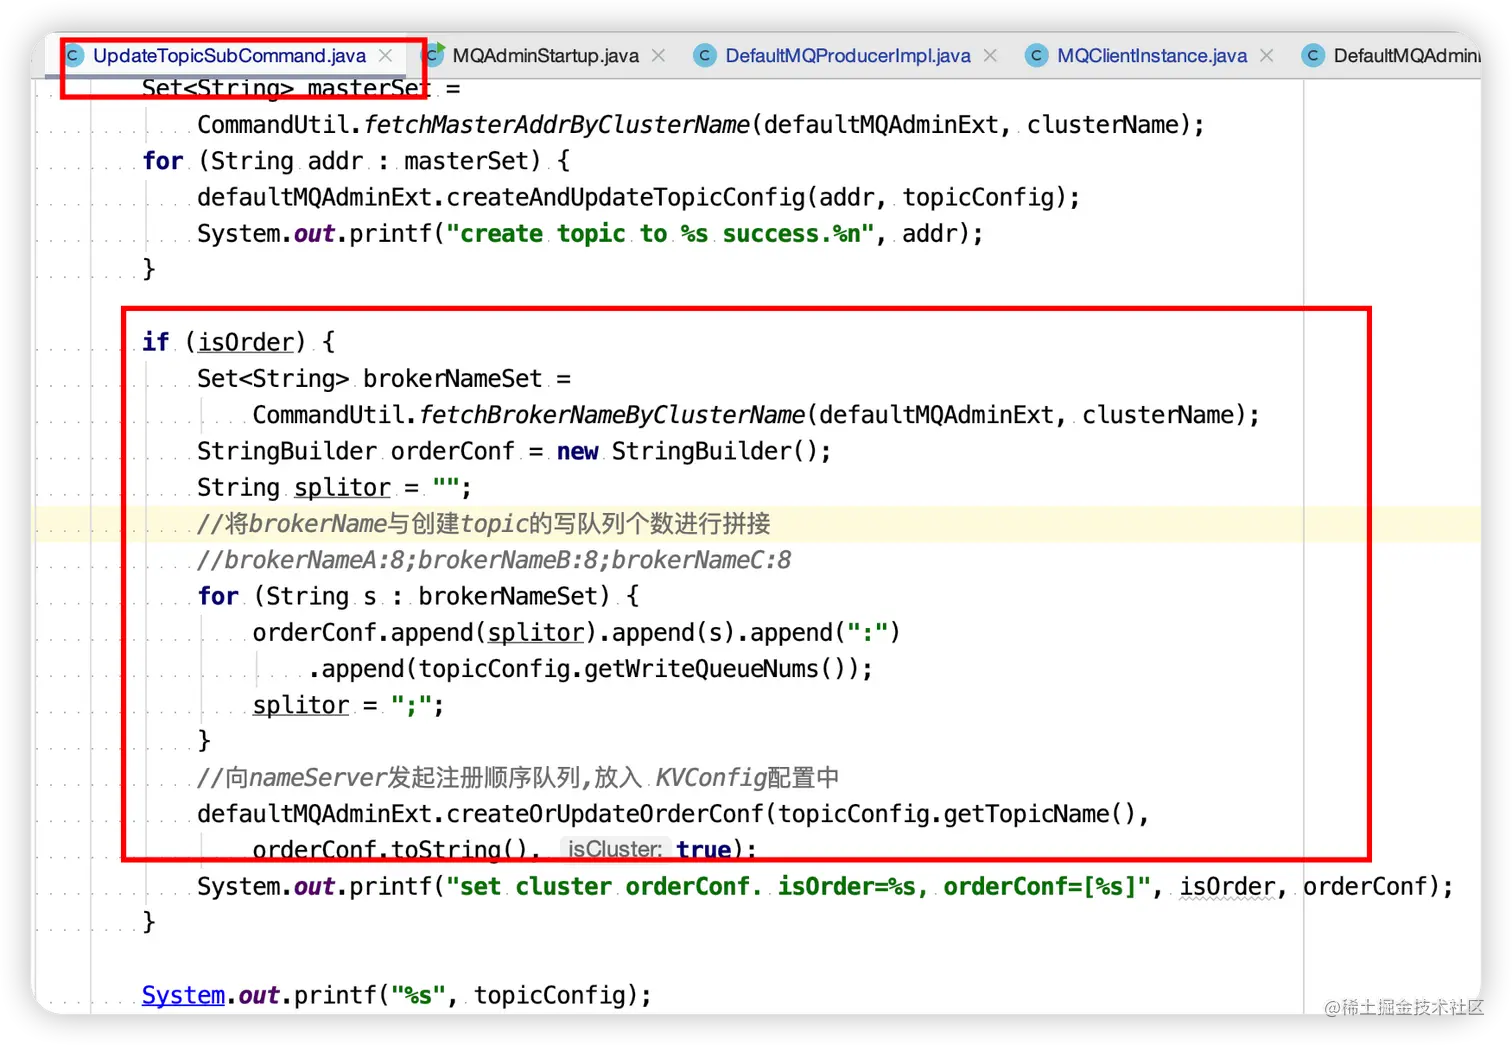Click the for loop over brokerNameSet line
This screenshot has width=1512, height=1045.
click(418, 597)
